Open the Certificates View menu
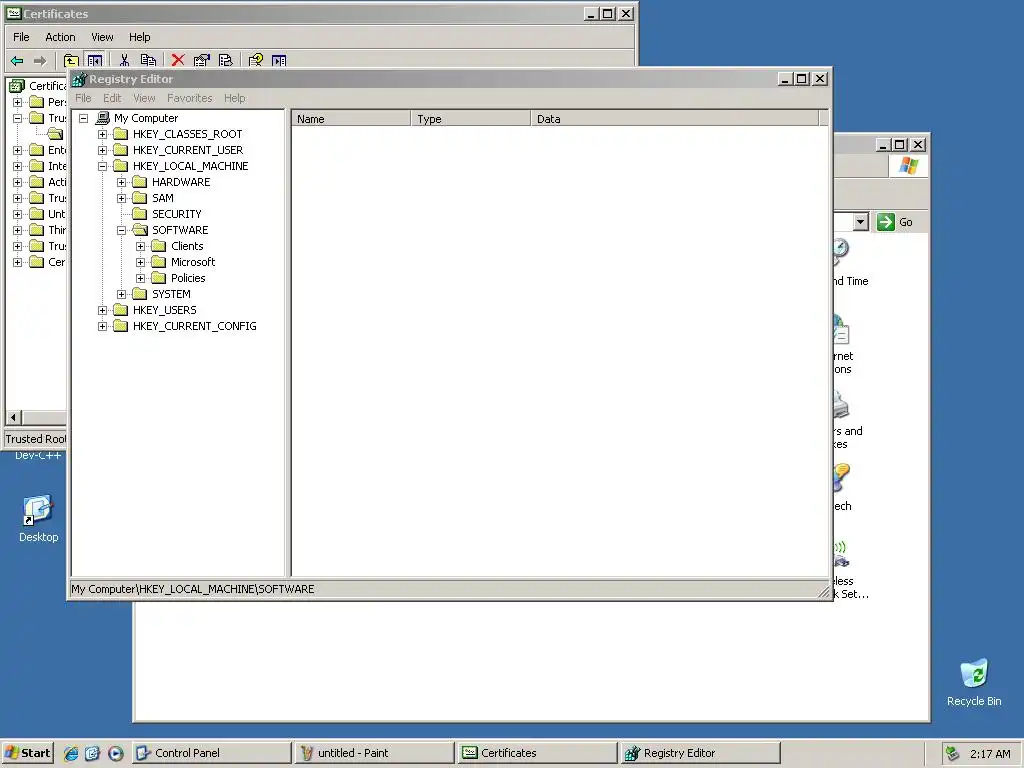Screen dimensions: 1024x768 (102, 37)
